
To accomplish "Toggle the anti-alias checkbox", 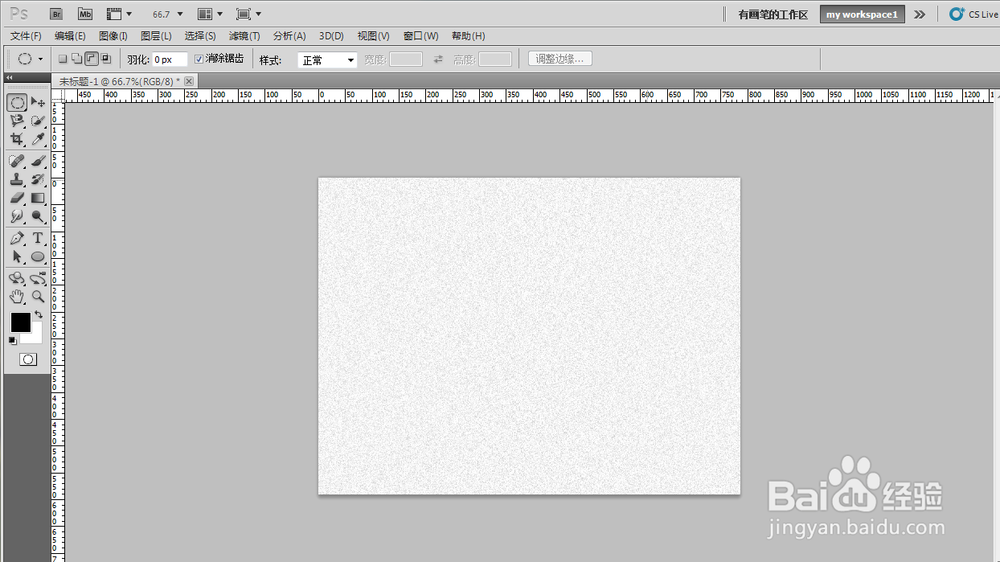I will point(199,59).
